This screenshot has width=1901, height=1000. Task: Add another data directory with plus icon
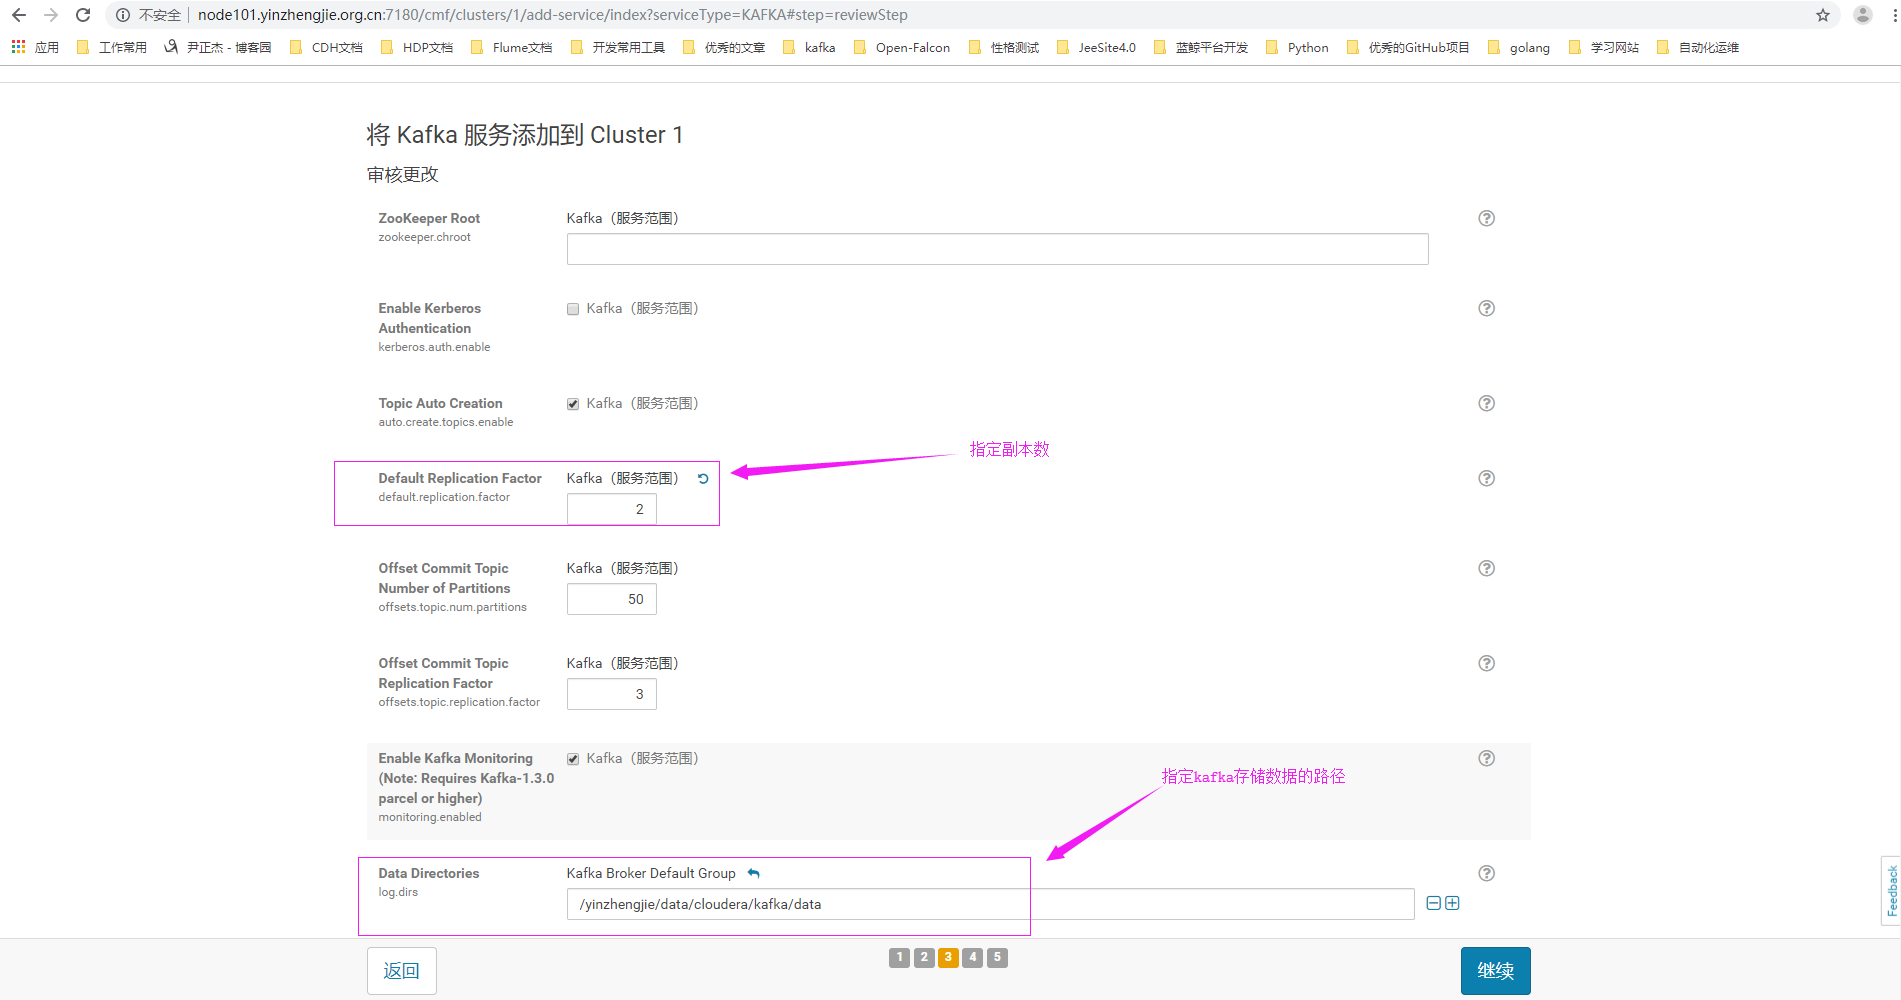[1453, 902]
